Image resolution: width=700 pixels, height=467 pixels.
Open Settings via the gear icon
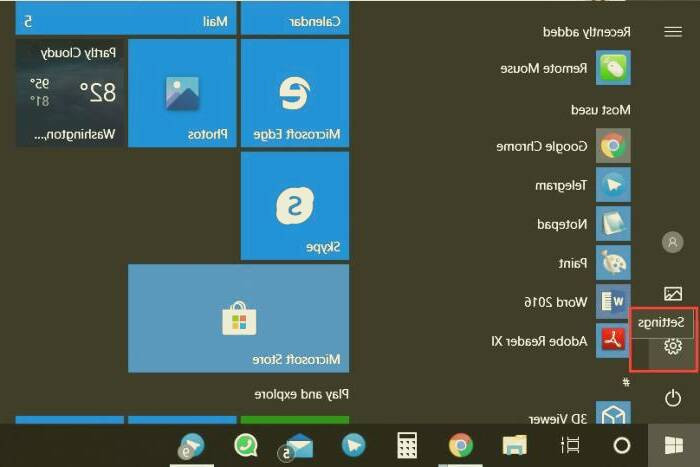pyautogui.click(x=673, y=347)
